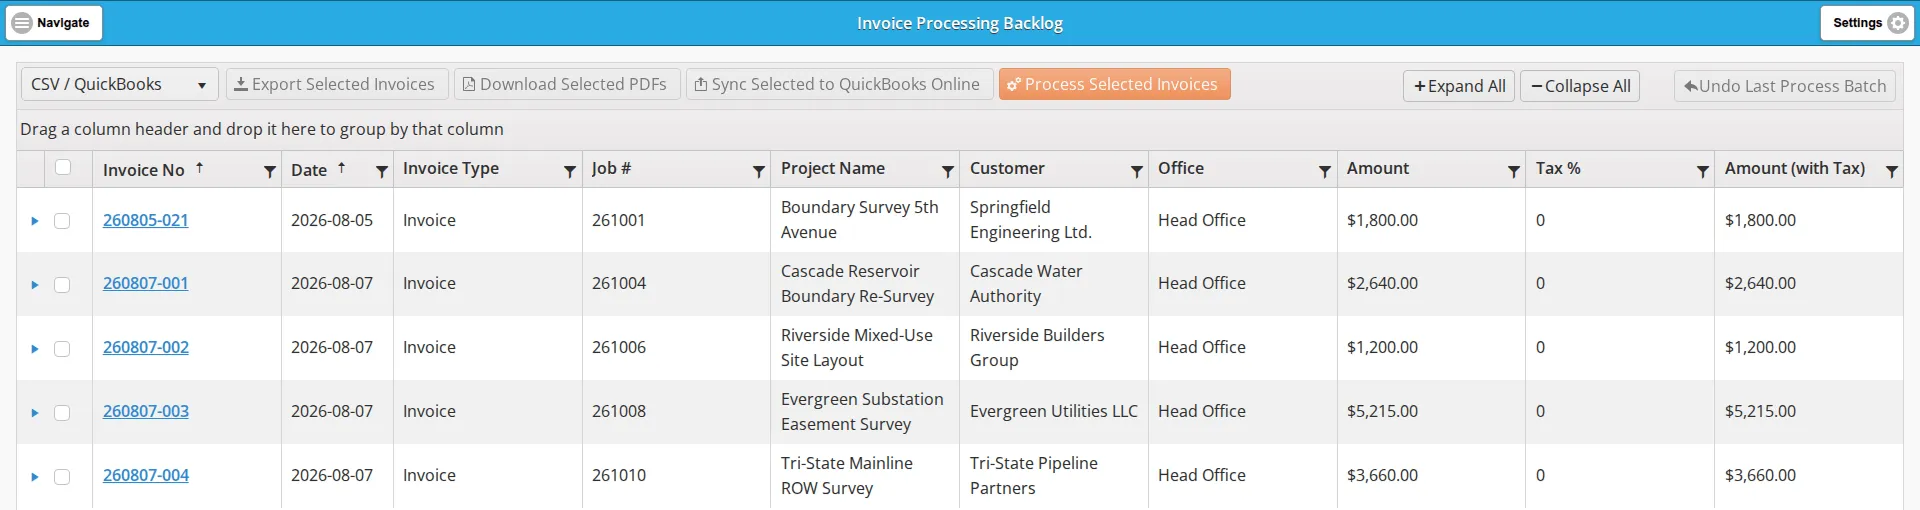Filter the Project Name column

(948, 171)
